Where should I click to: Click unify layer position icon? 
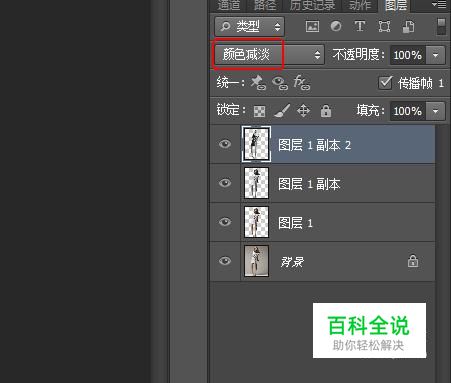pos(258,82)
